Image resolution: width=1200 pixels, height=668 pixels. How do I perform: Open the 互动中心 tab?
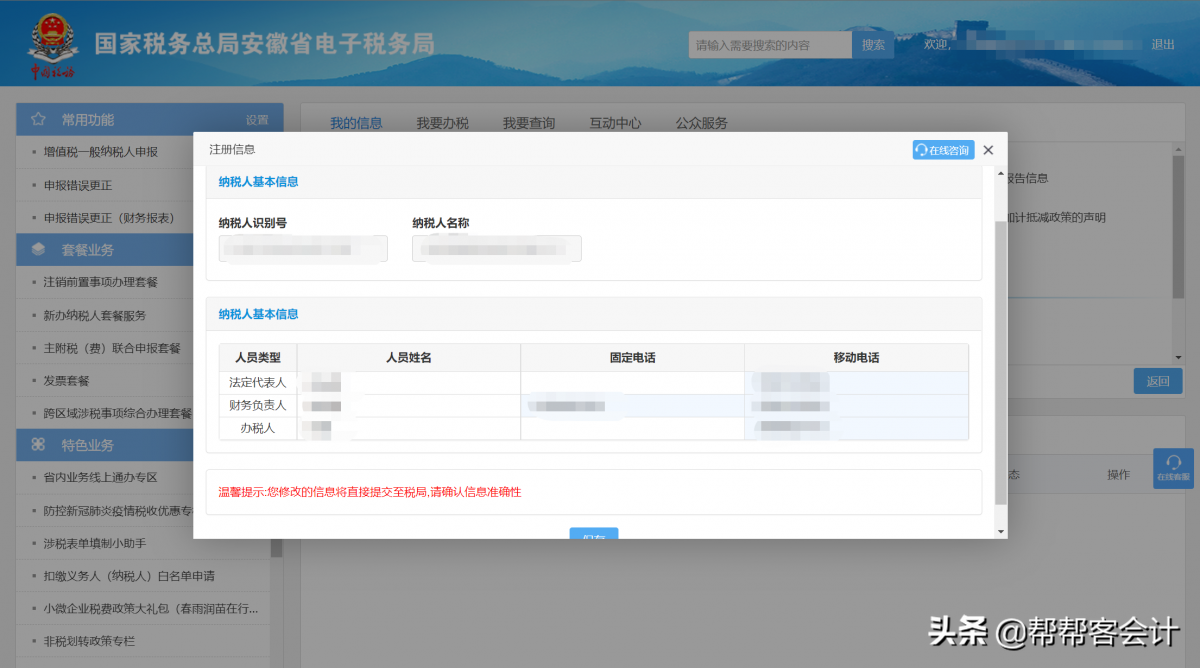point(615,123)
